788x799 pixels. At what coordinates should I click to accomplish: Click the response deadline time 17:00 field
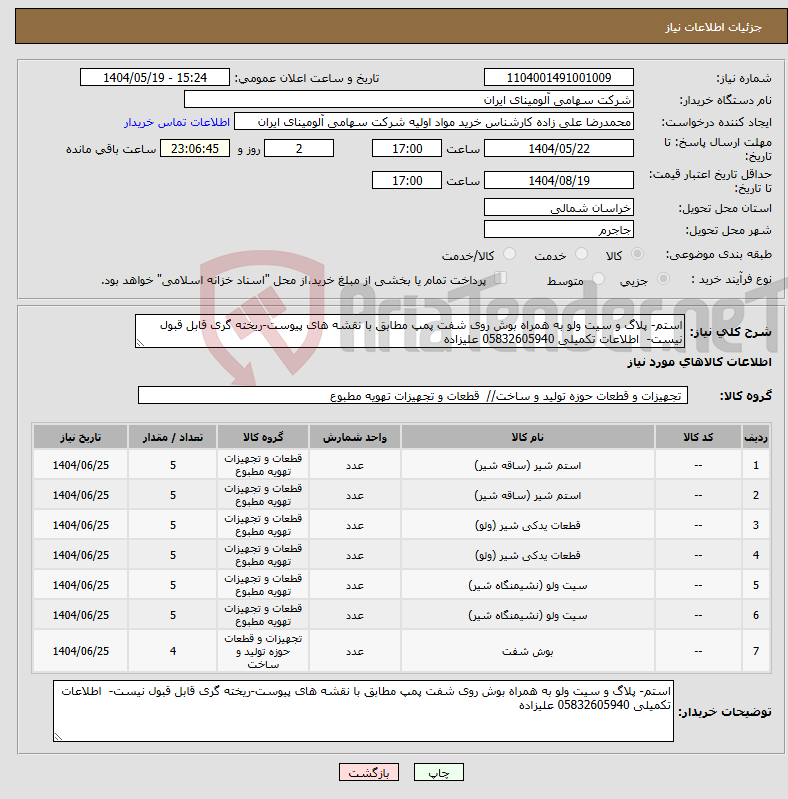tap(407, 148)
